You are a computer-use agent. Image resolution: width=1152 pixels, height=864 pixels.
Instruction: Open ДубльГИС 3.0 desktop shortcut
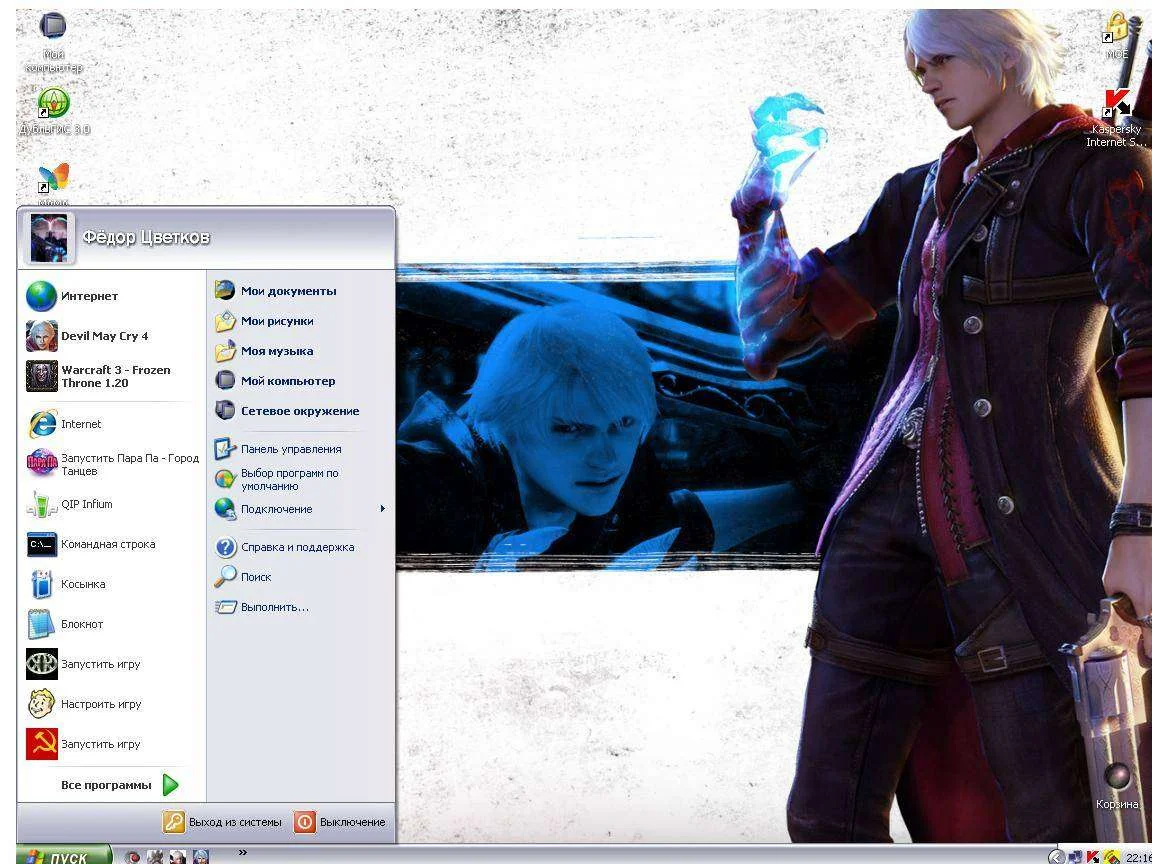pos(54,111)
